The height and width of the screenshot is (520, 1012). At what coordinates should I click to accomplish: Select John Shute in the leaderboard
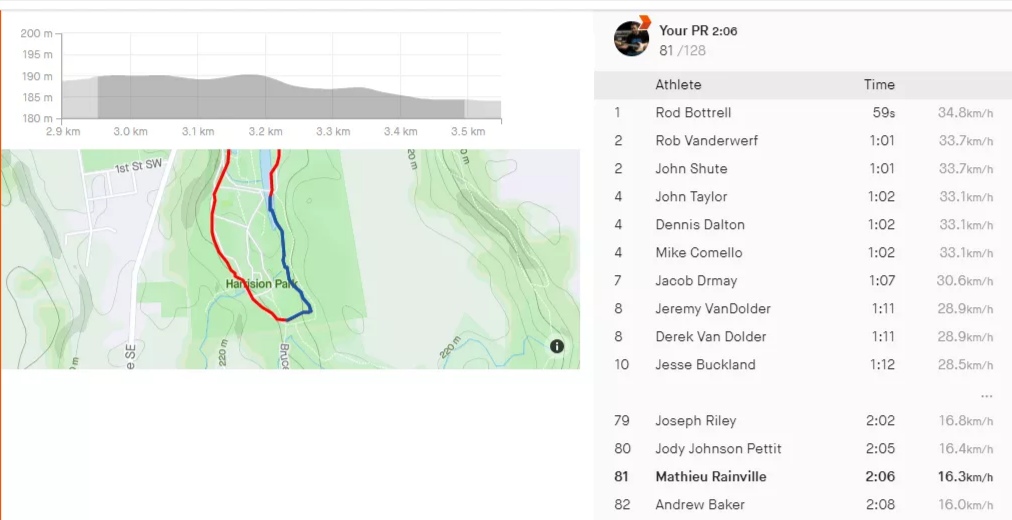691,169
